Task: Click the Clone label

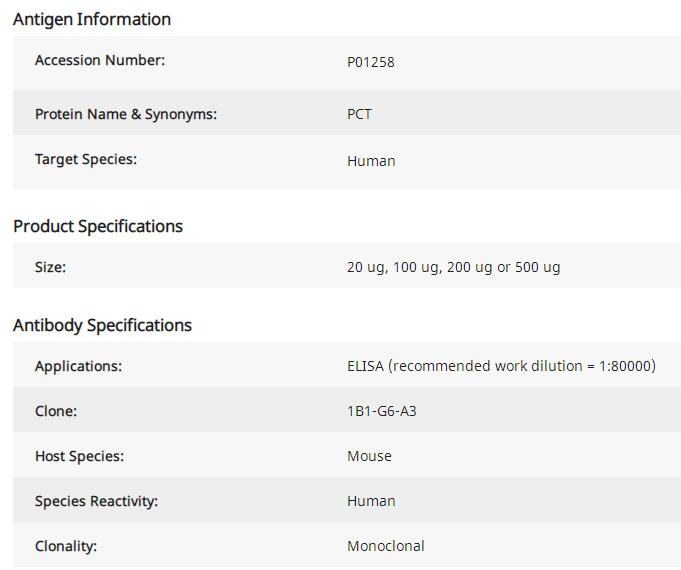Action: click(56, 411)
